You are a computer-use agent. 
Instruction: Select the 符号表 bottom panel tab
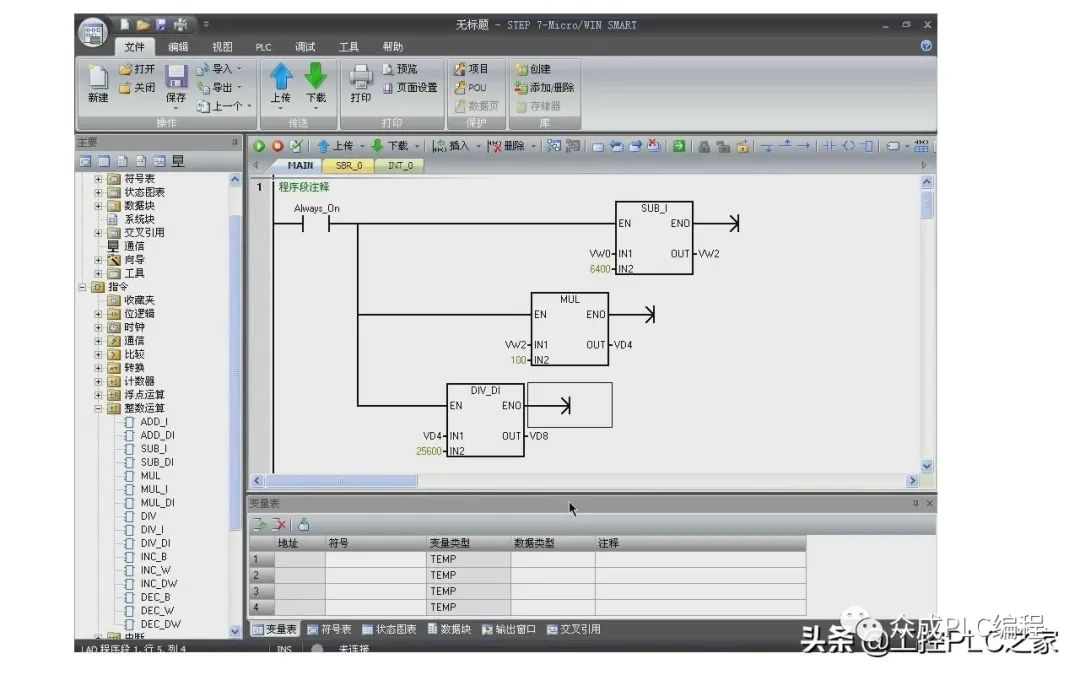[x=329, y=630]
